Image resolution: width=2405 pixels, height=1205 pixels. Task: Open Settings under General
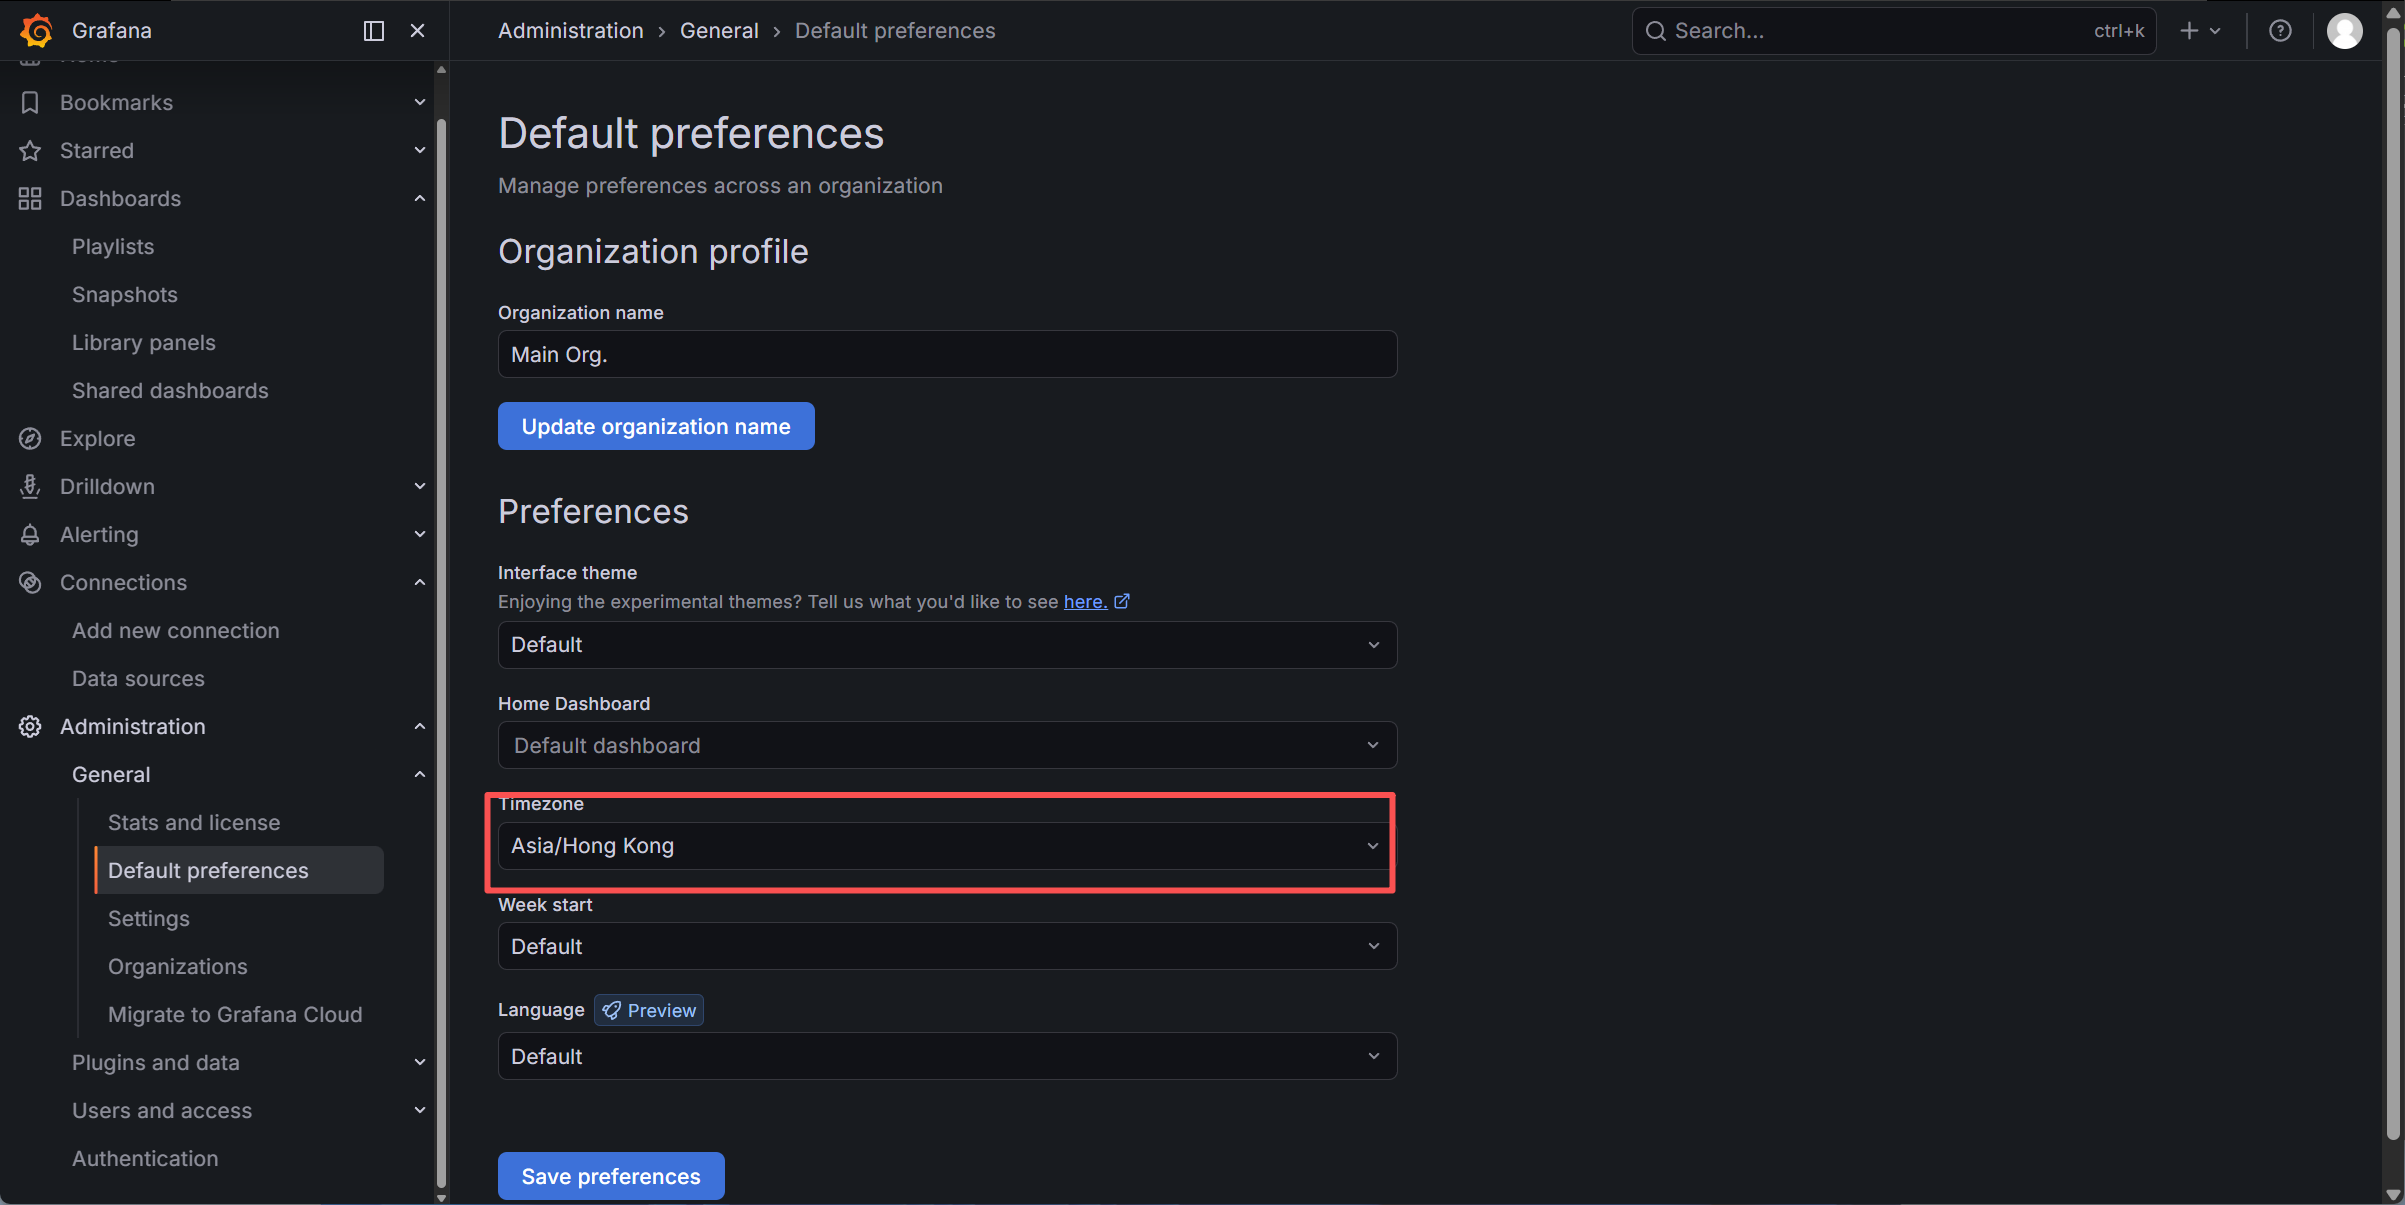[149, 918]
